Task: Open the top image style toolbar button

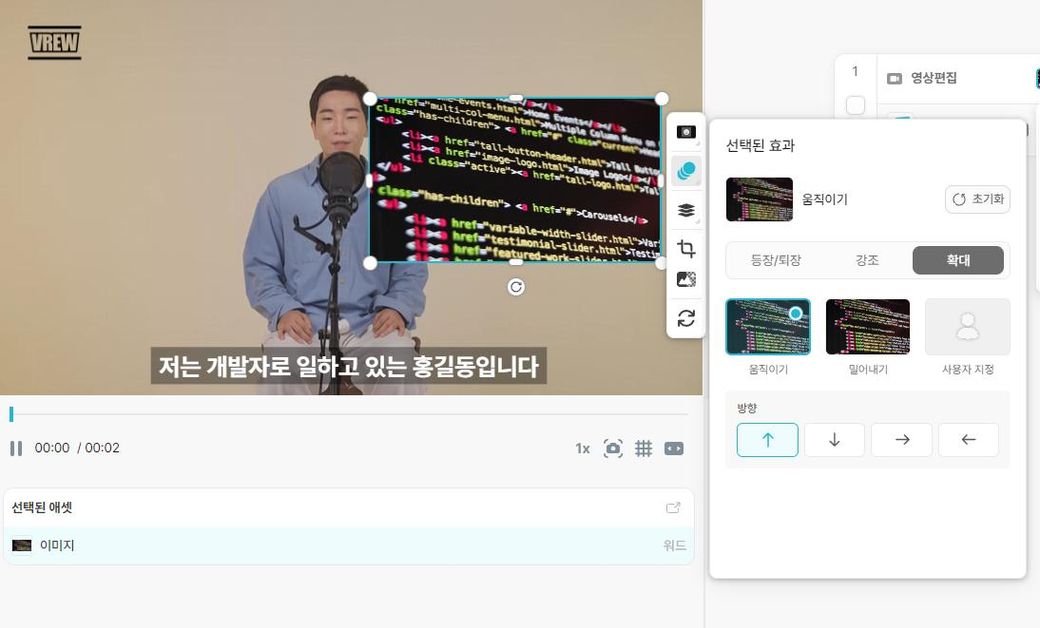Action: tap(686, 132)
